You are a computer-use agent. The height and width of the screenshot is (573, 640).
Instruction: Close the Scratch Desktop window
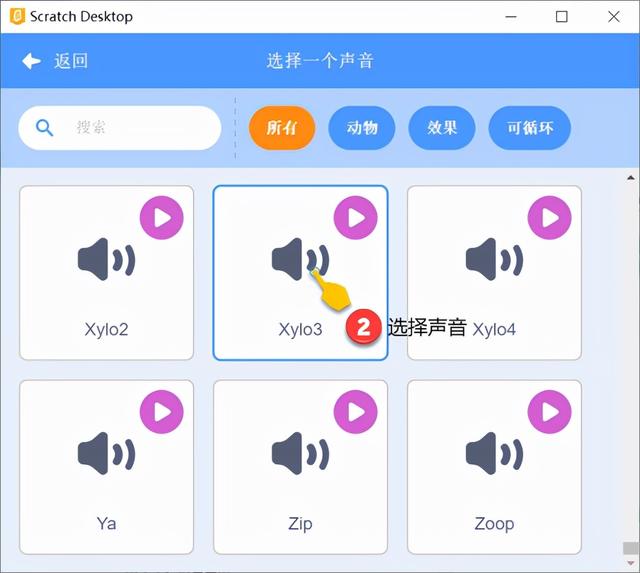click(x=613, y=17)
